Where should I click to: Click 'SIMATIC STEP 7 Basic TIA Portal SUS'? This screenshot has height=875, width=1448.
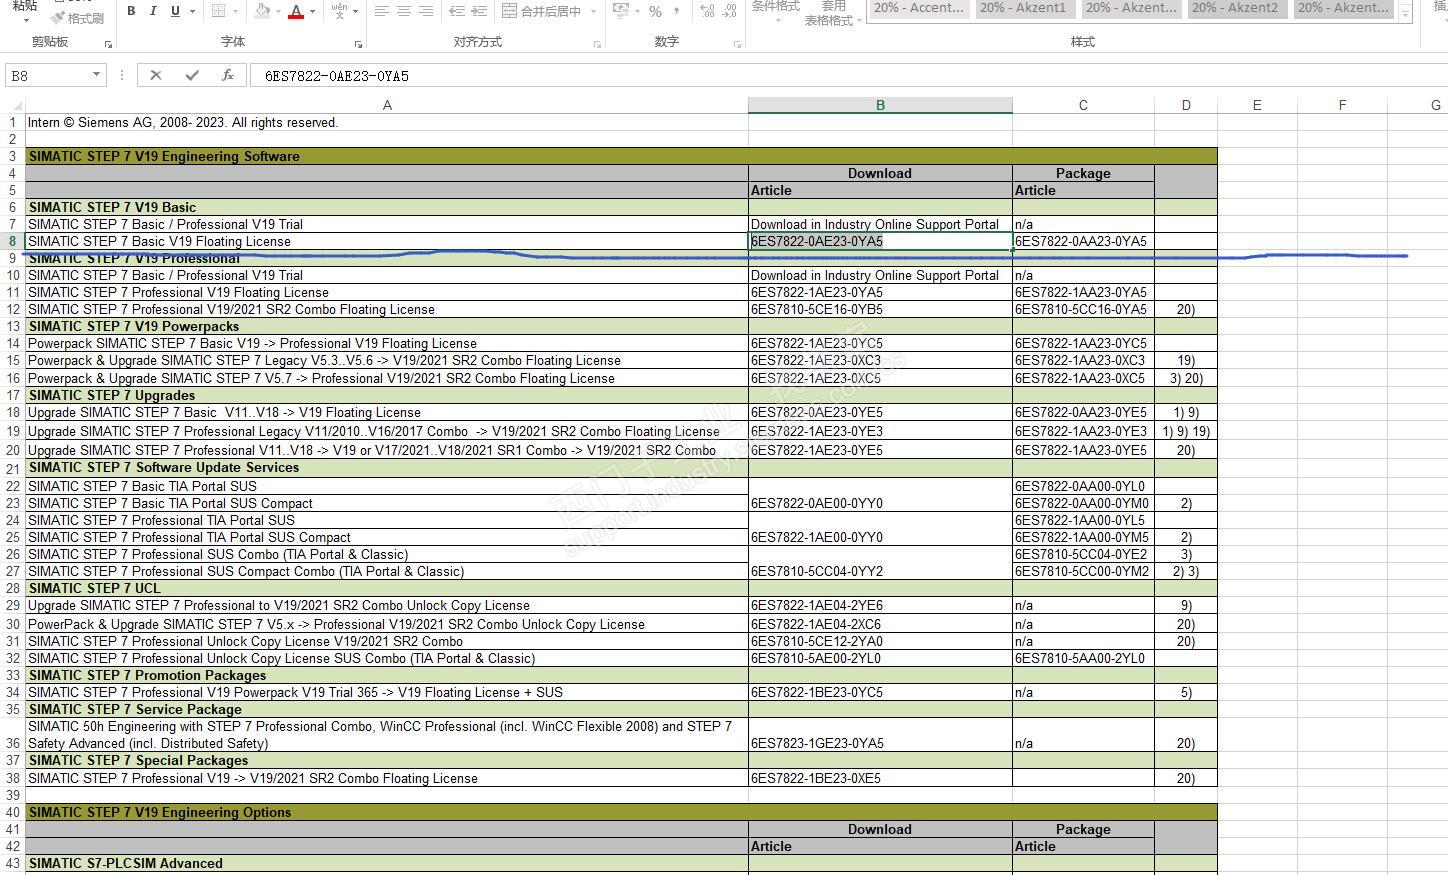(387, 486)
